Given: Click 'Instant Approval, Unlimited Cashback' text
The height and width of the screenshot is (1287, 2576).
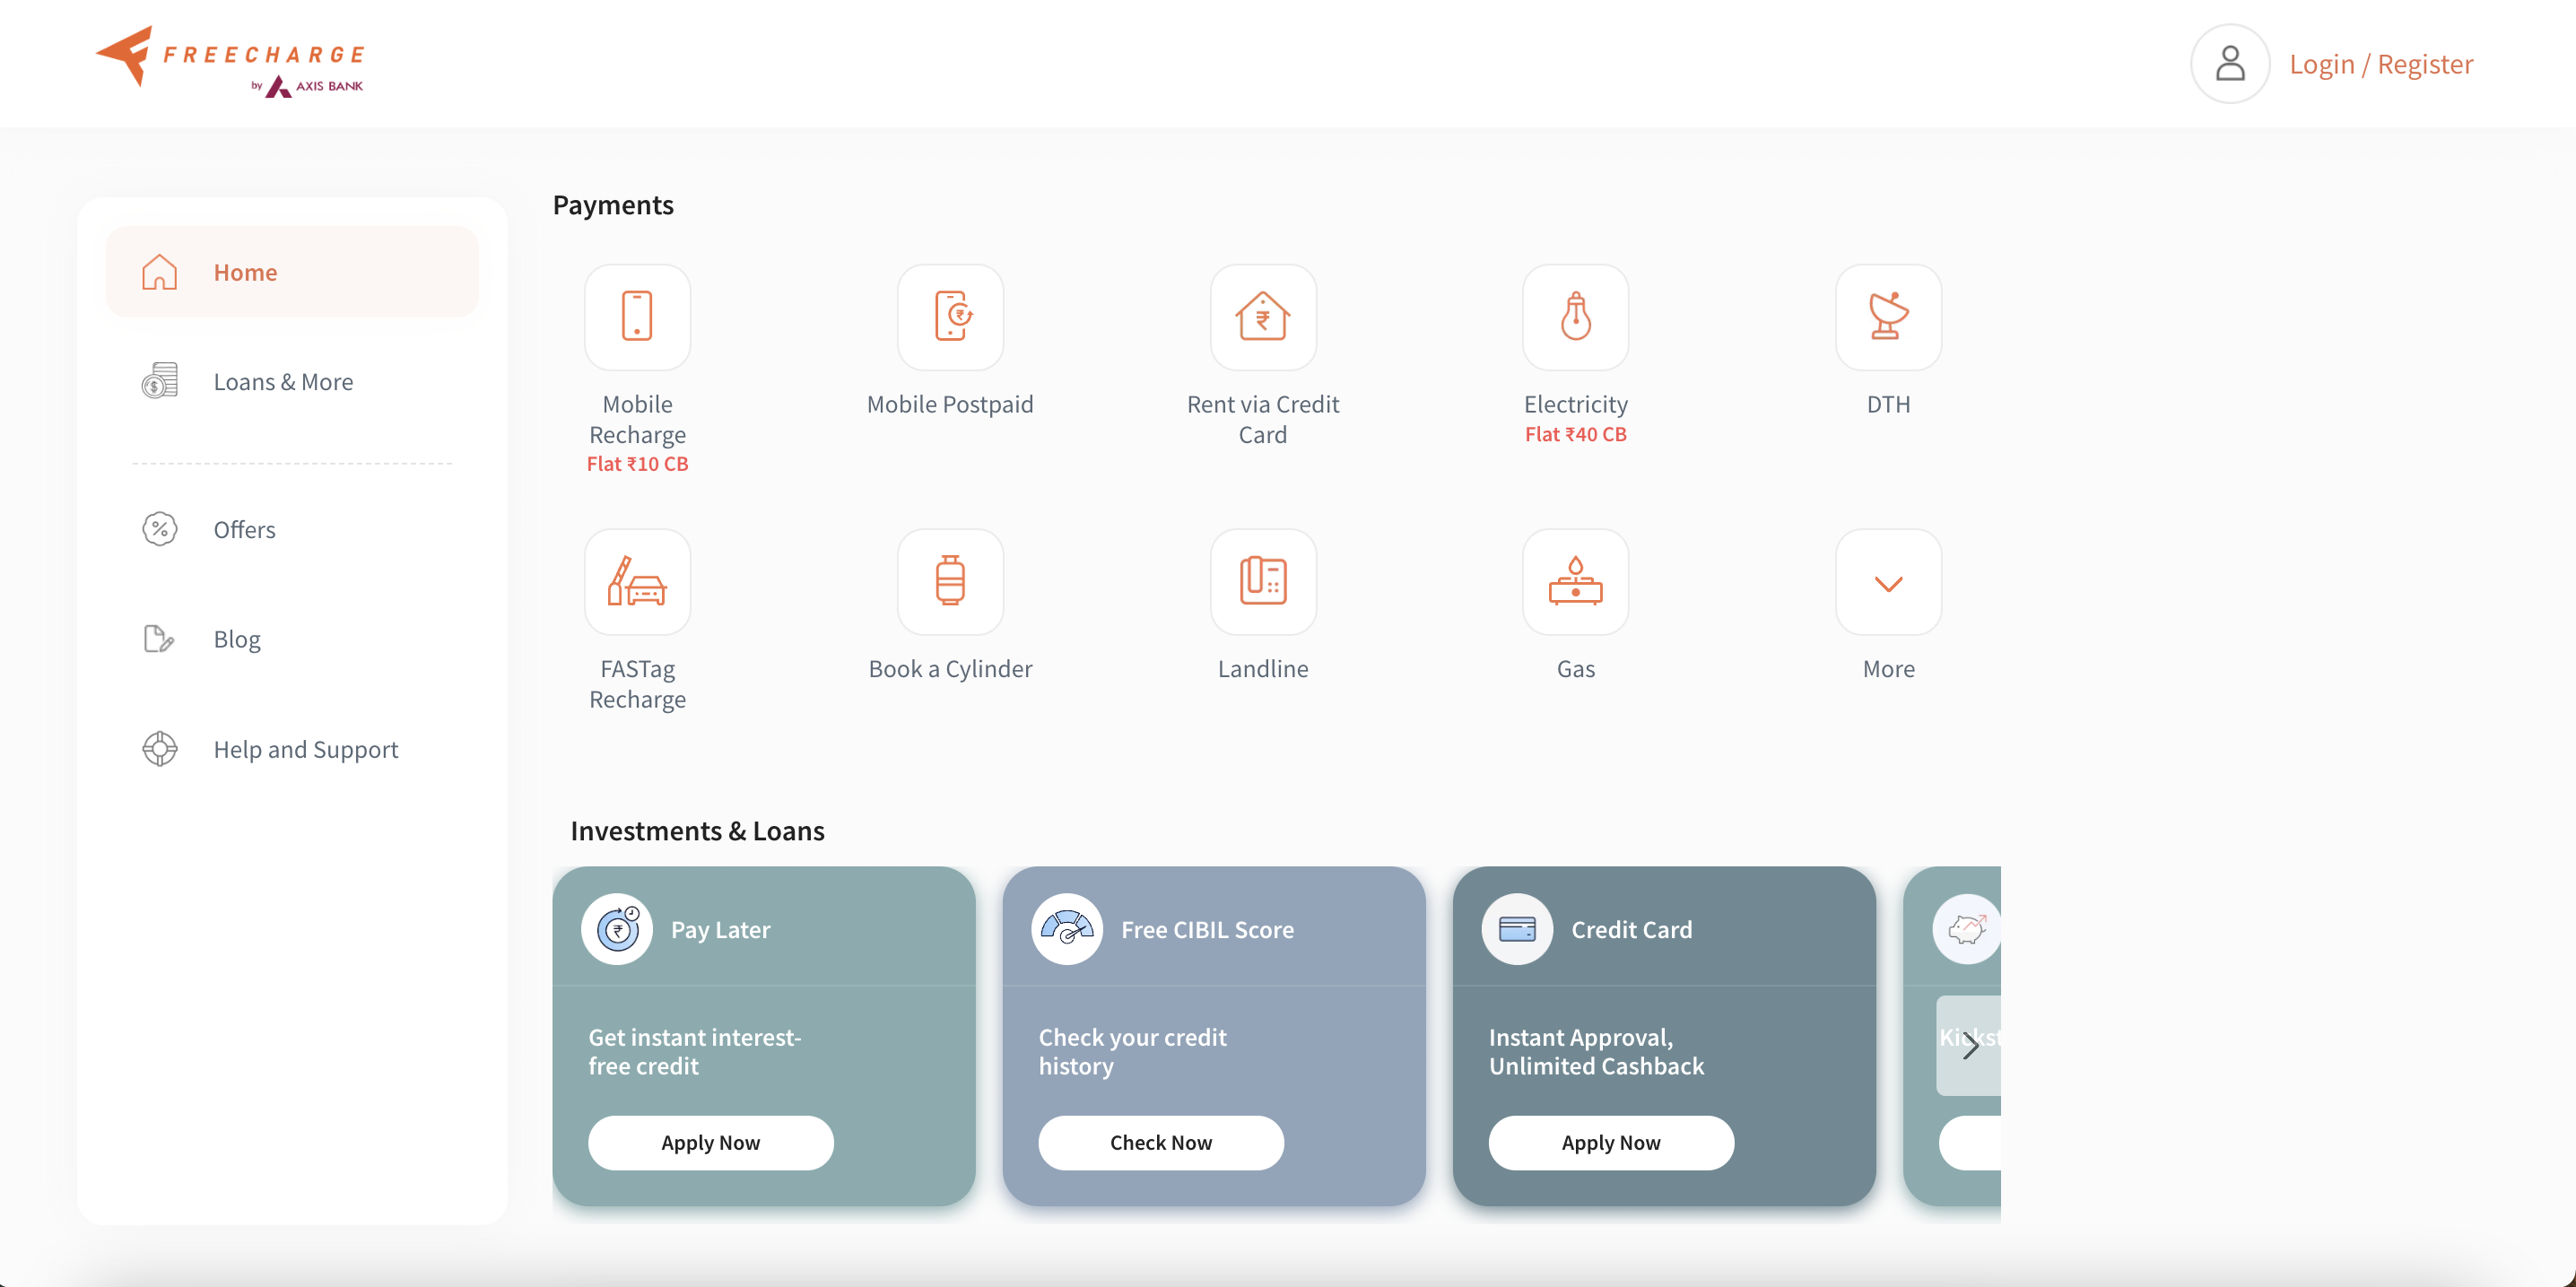Looking at the screenshot, I should [x=1596, y=1051].
